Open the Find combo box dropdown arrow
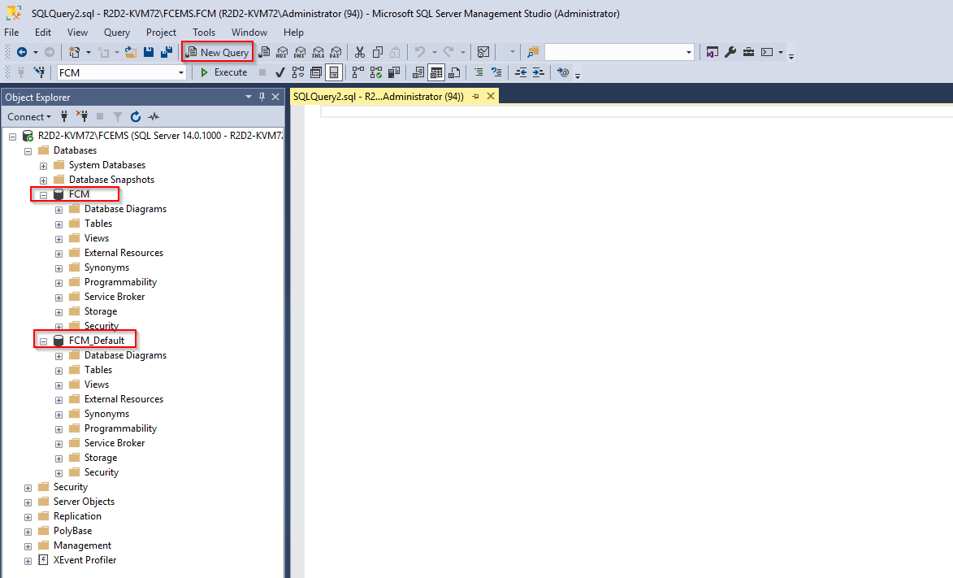 coord(689,52)
